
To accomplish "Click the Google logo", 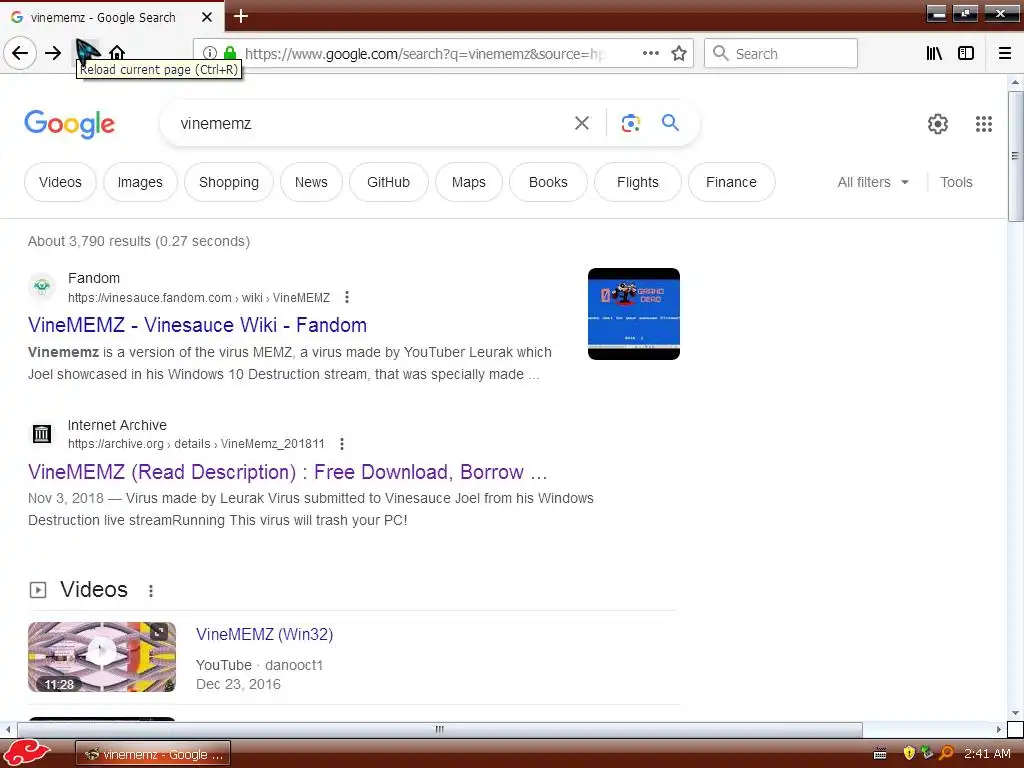I will [x=69, y=124].
